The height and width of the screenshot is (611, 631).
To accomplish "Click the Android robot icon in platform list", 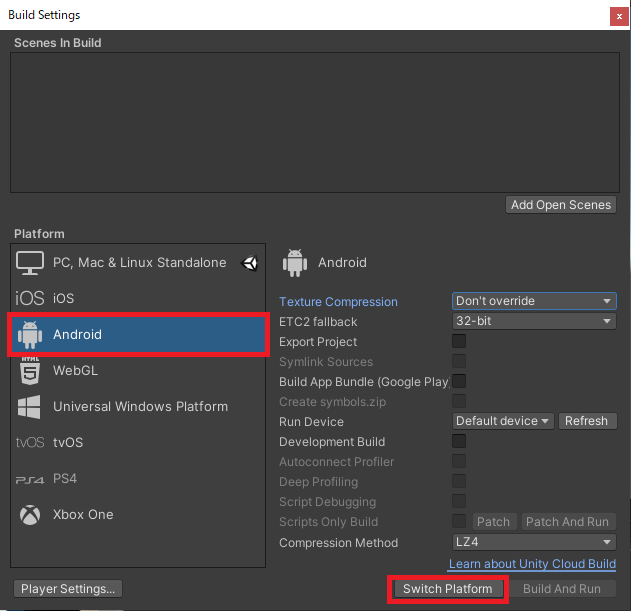I will [30, 334].
